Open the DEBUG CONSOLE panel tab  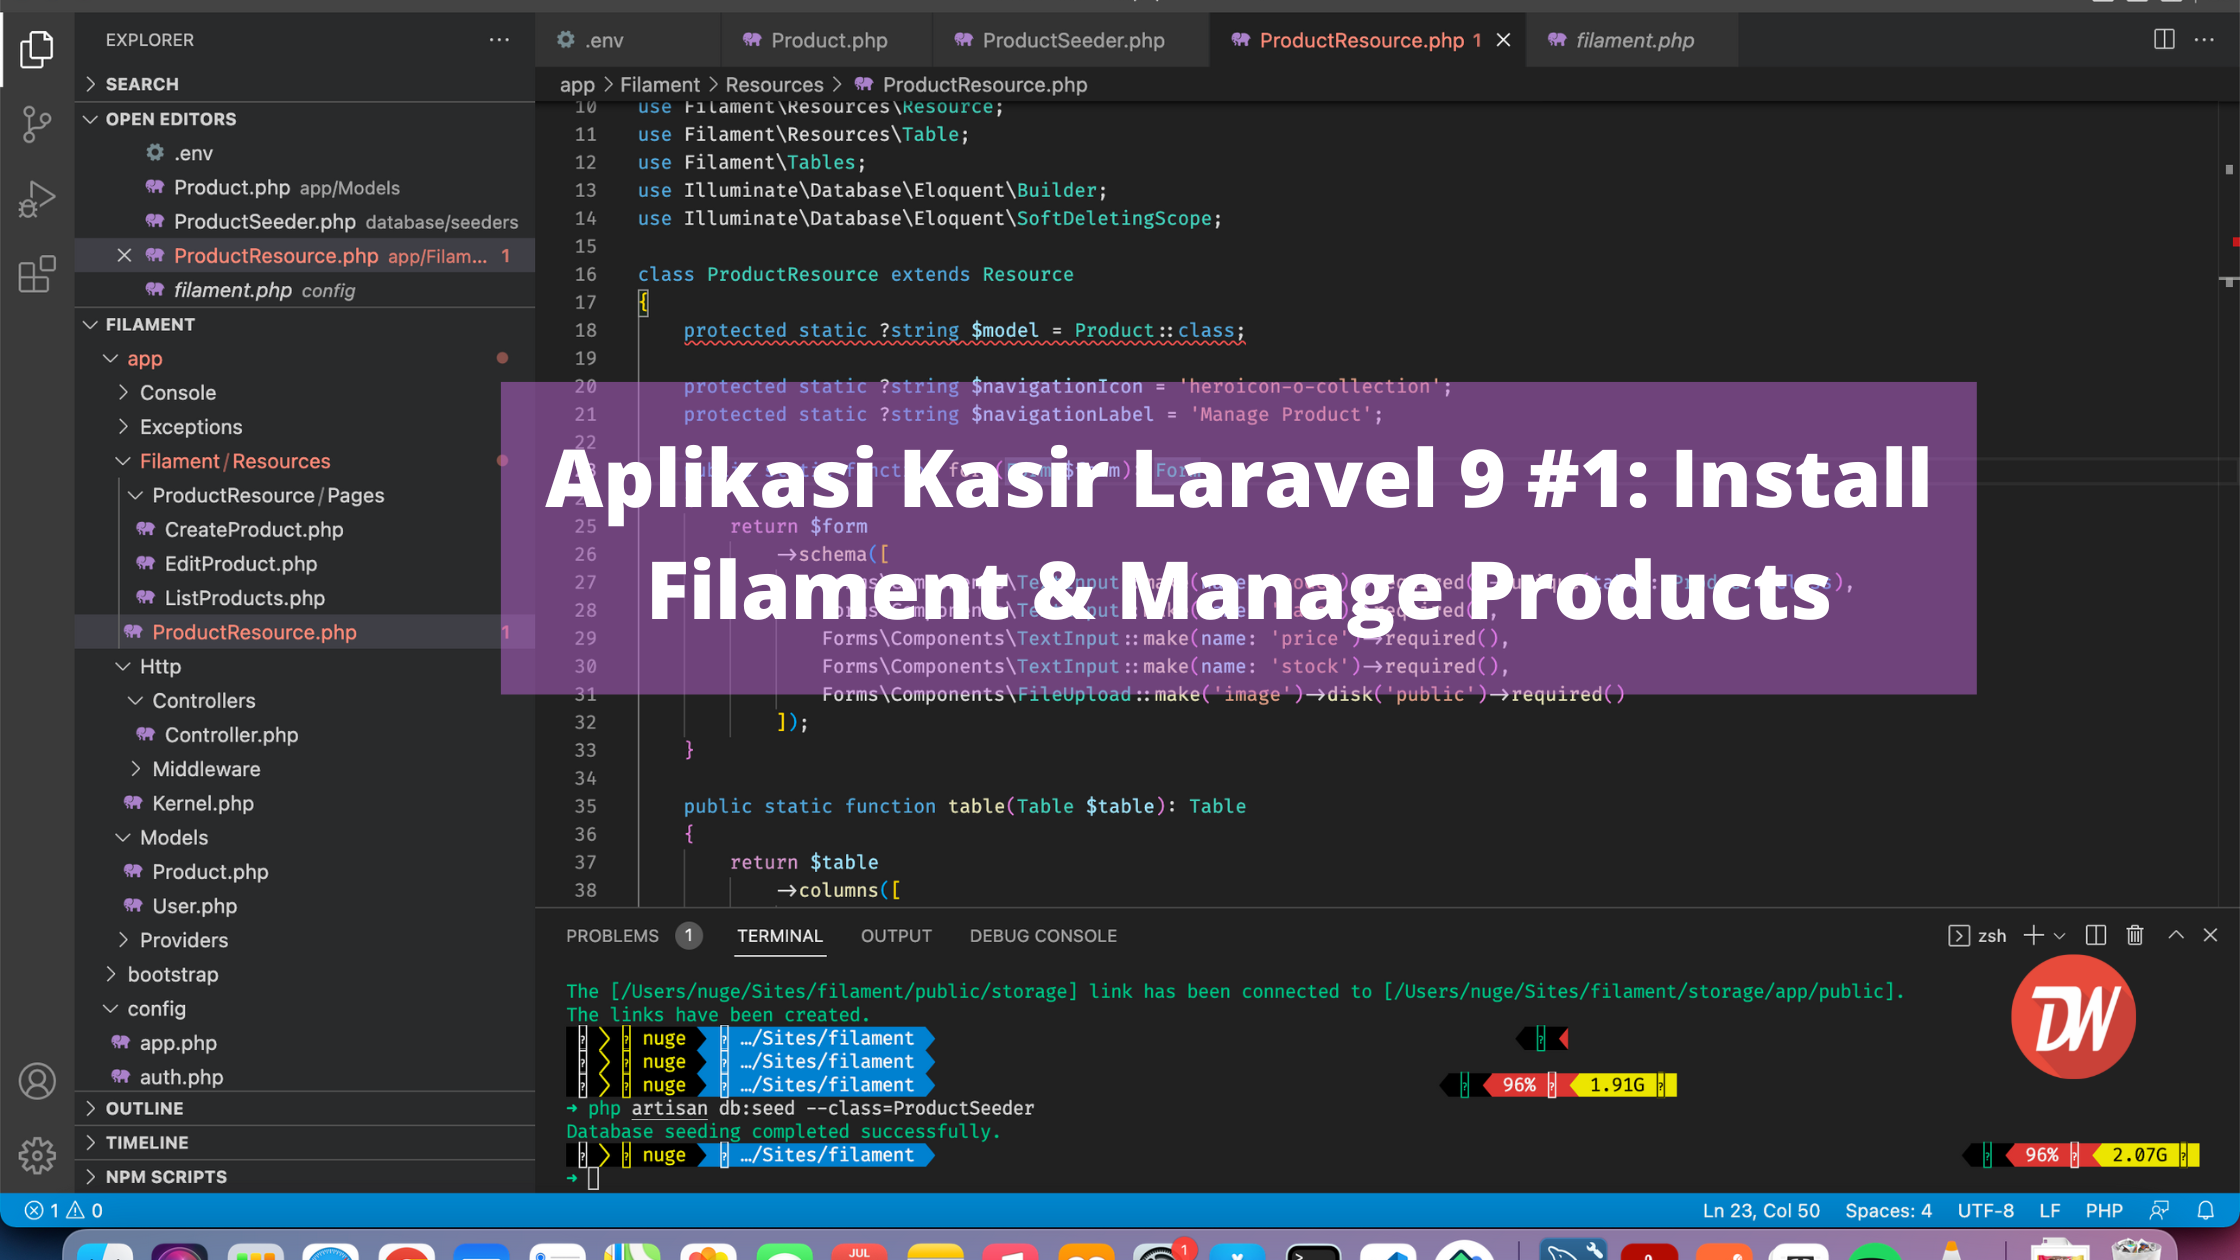point(1043,935)
